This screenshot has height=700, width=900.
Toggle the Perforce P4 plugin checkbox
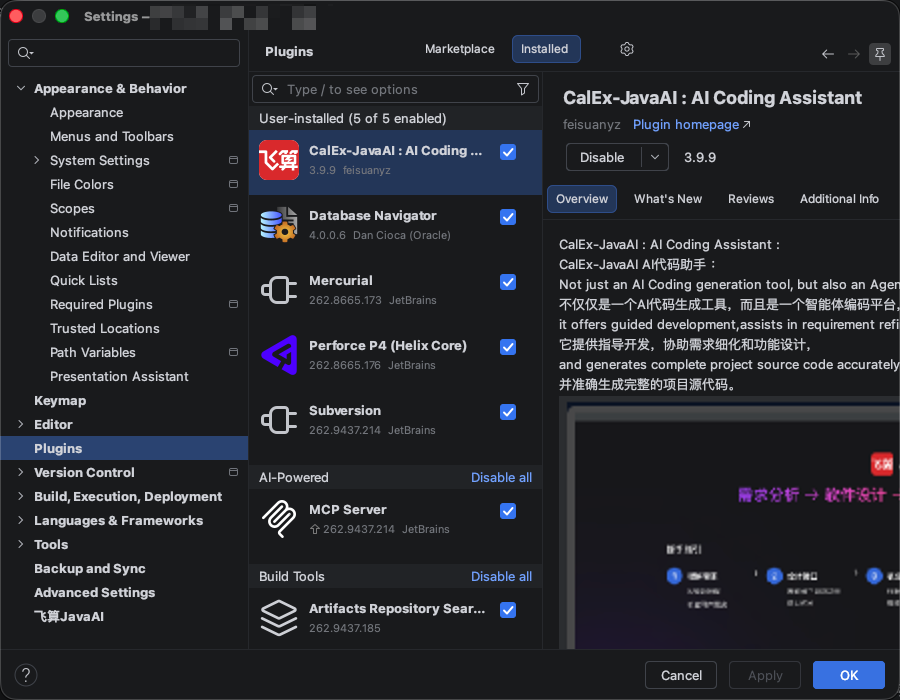[x=508, y=347]
